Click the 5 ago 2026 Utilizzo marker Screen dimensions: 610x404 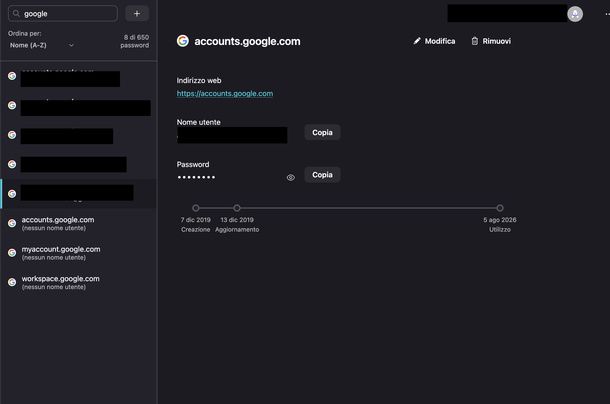500,208
